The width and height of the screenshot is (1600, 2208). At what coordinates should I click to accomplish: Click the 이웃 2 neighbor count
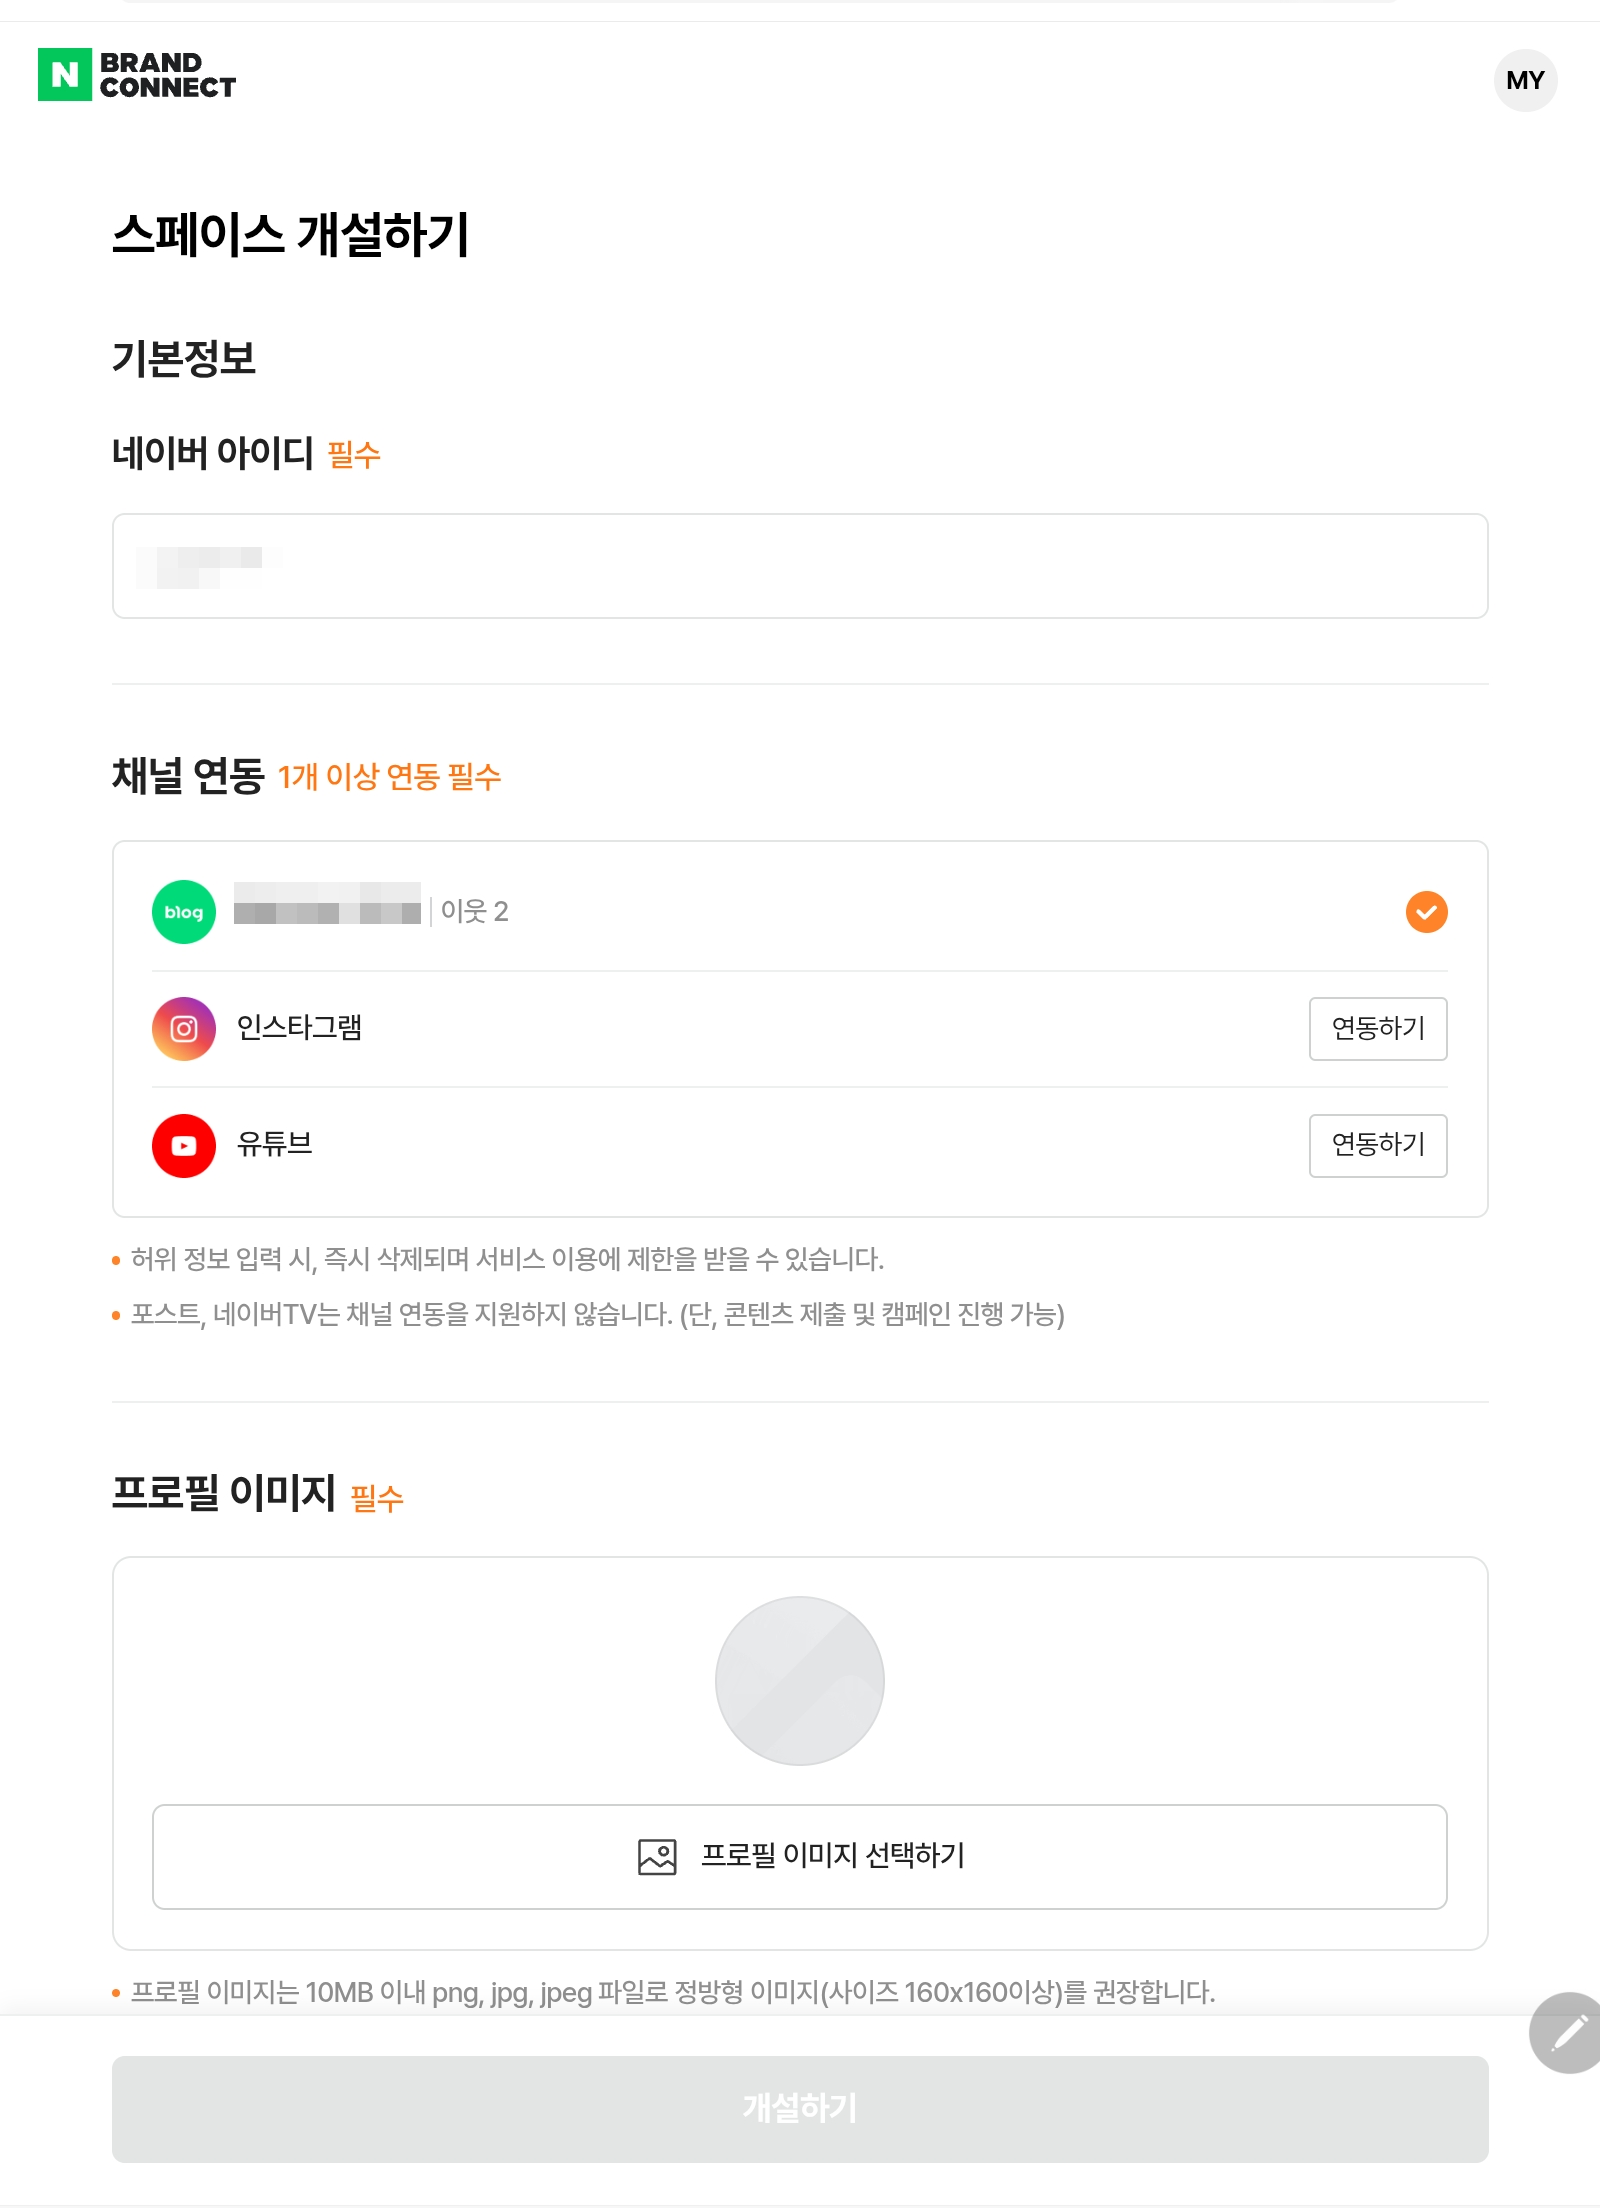coord(475,911)
